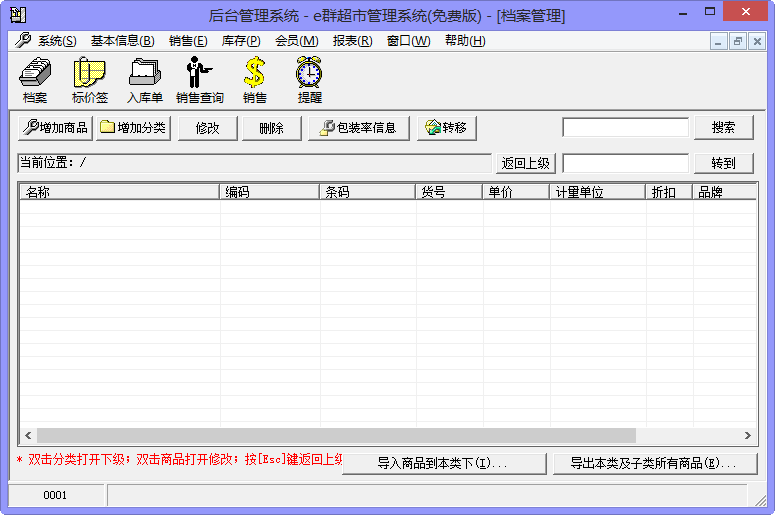
Task: Click the app icon in the title bar
Action: (x=18, y=15)
